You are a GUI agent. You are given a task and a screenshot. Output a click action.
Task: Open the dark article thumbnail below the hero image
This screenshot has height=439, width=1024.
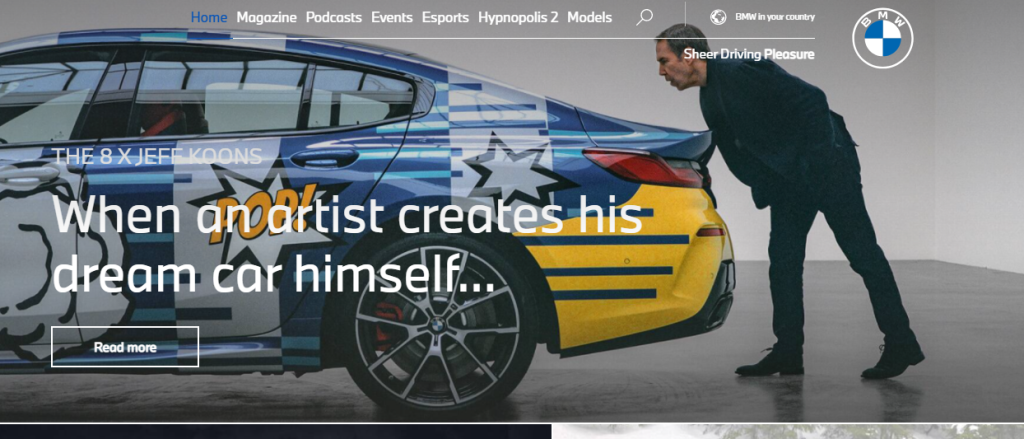(x=276, y=432)
